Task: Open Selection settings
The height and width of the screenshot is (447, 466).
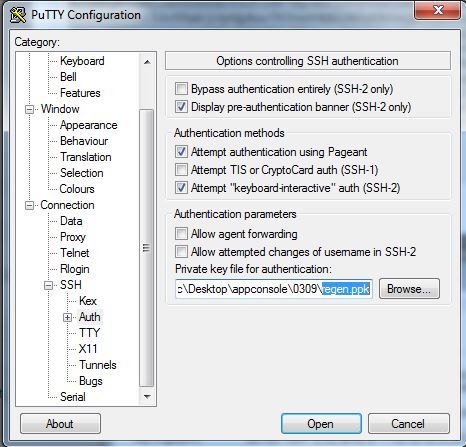Action: [82, 173]
